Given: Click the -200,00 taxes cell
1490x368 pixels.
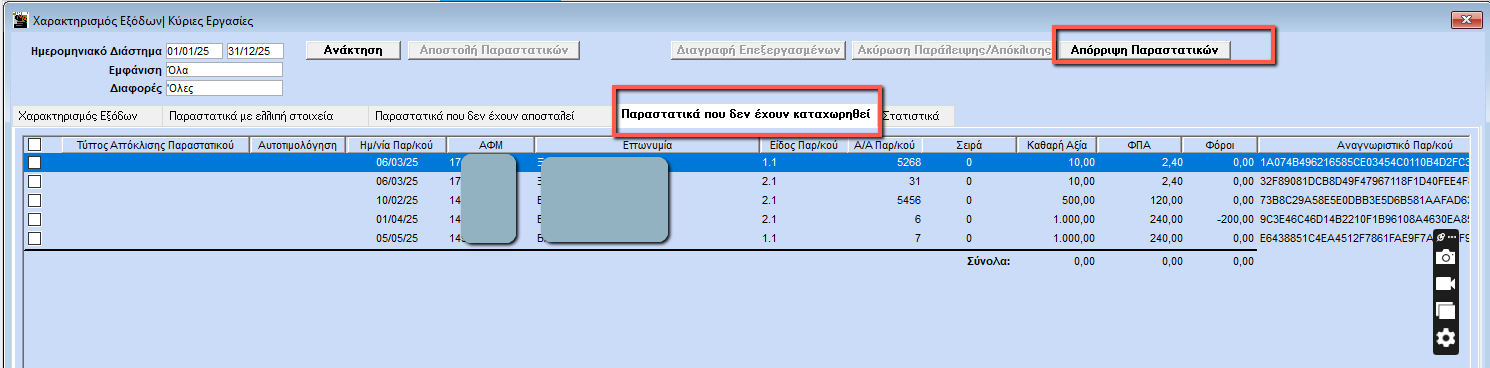Looking at the screenshot, I should (1221, 219).
